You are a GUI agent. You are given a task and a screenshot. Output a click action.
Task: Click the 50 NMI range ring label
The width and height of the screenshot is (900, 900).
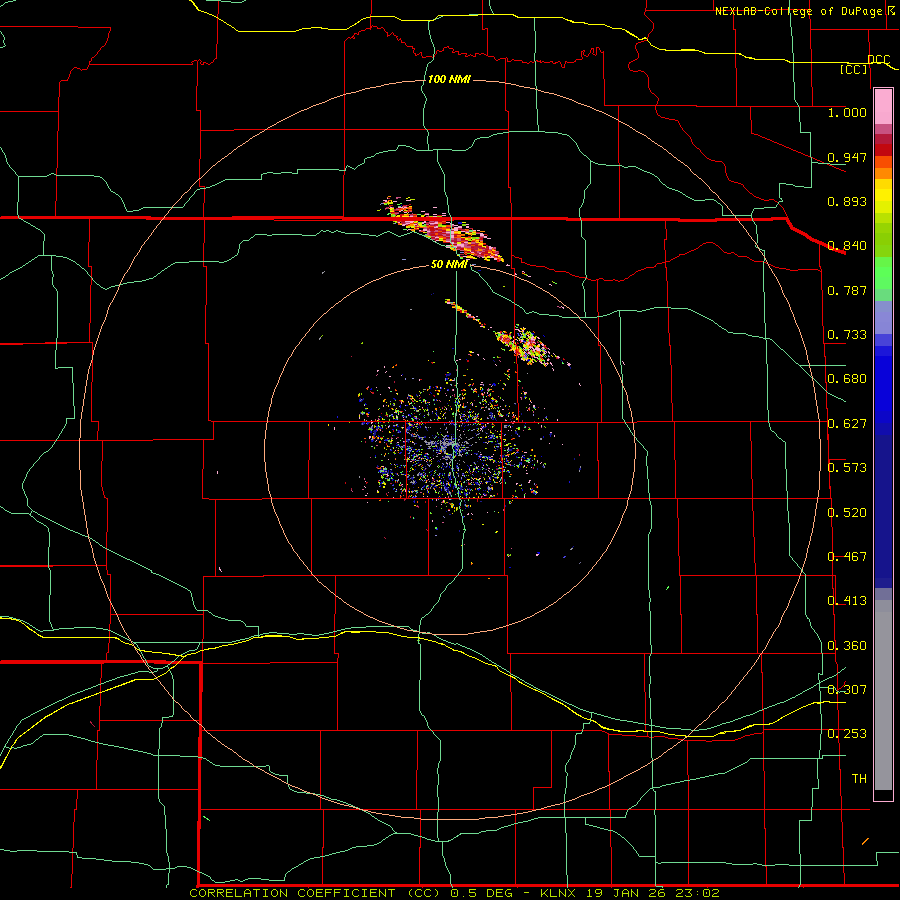[x=449, y=264]
